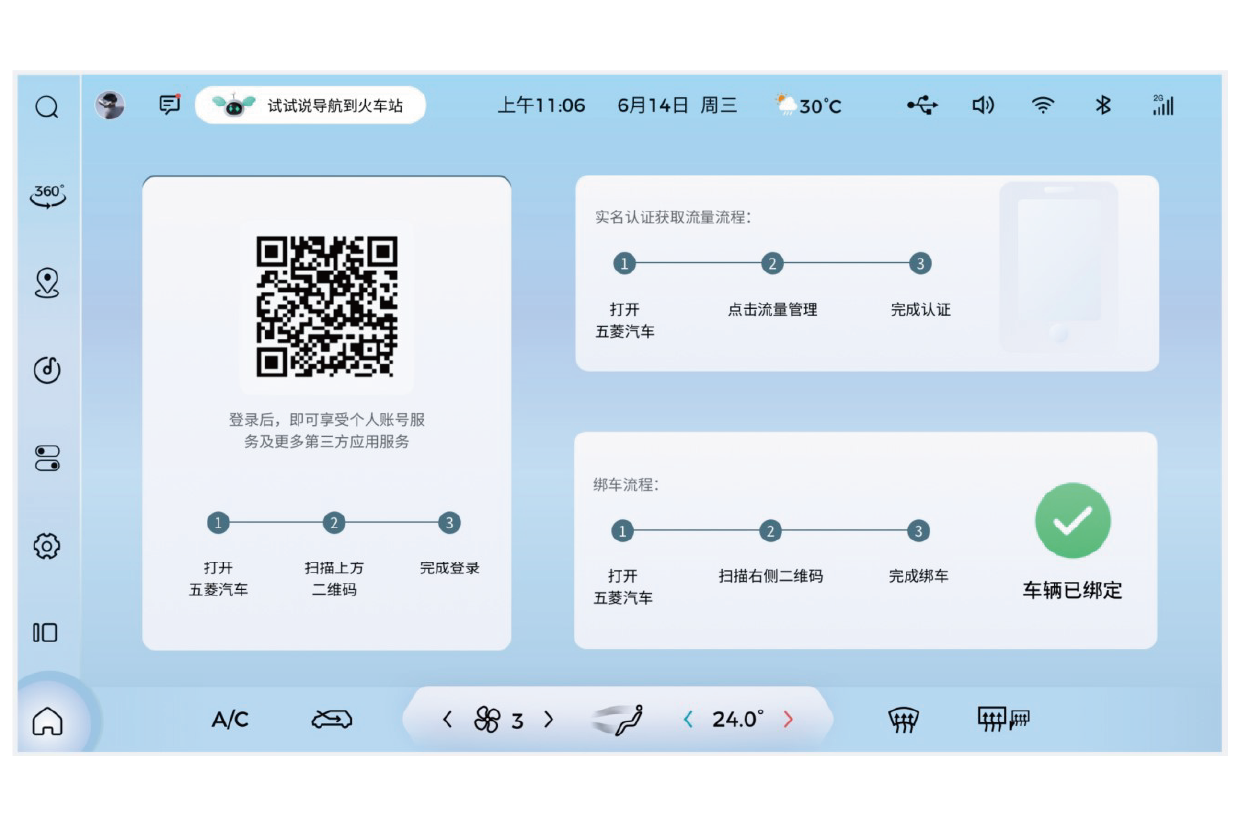
Task: Toggle air recirculation mode
Action: 332,719
